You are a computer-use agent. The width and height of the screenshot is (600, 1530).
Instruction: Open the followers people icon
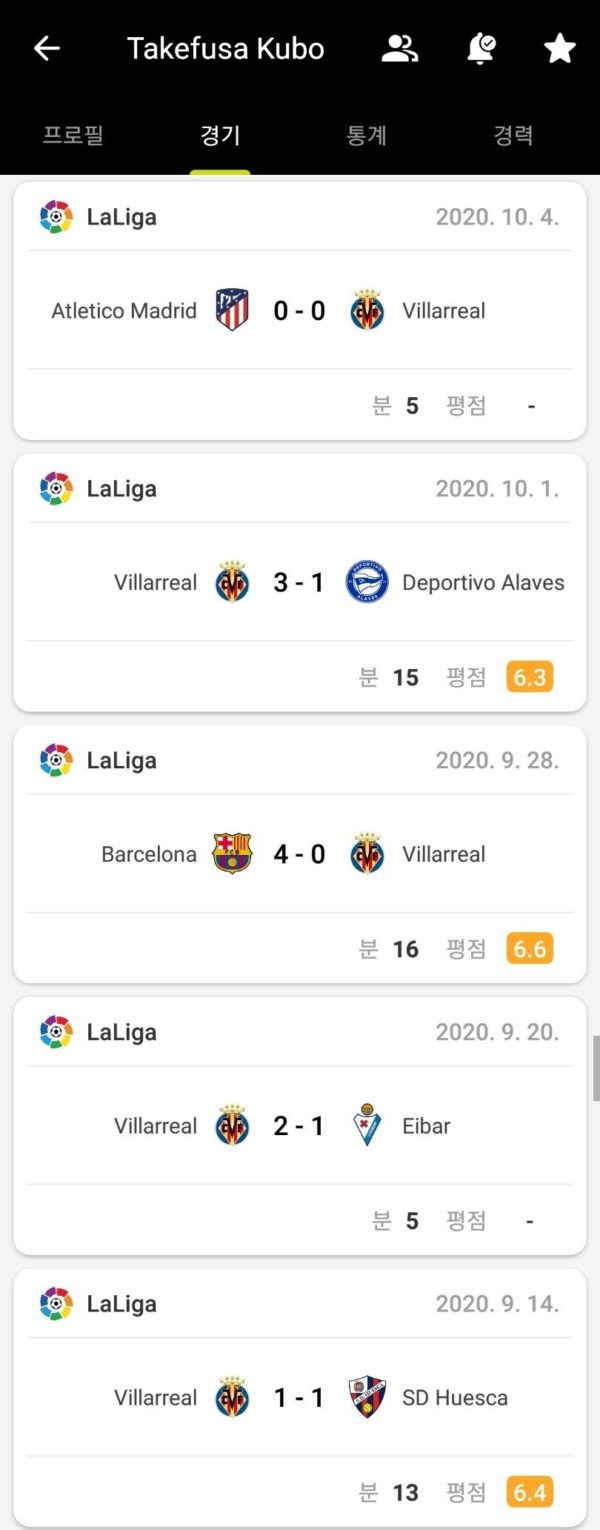click(400, 49)
